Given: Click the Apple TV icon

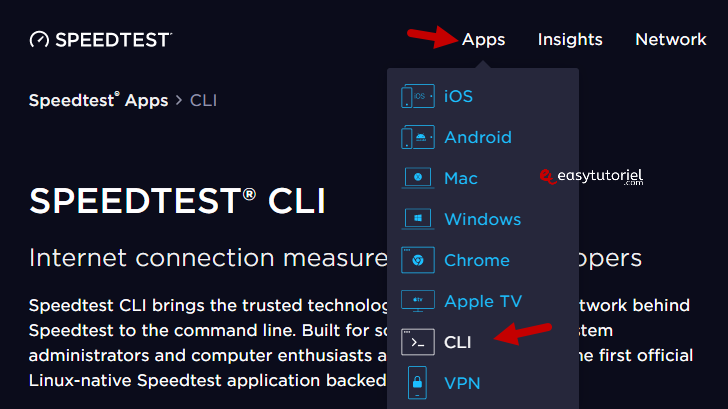Looking at the screenshot, I should [x=418, y=301].
